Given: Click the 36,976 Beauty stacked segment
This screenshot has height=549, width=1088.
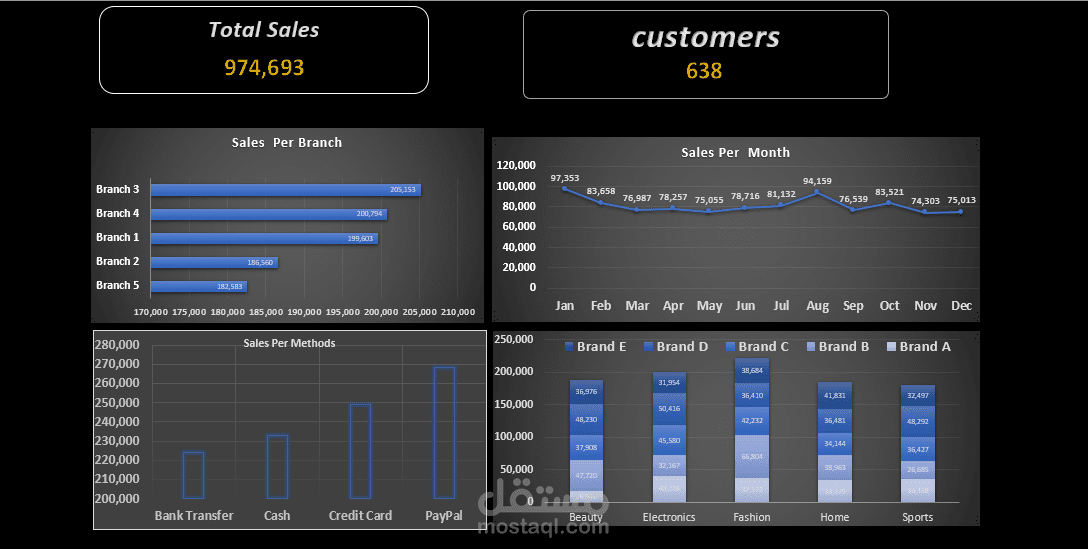Looking at the screenshot, I should coord(586,392).
